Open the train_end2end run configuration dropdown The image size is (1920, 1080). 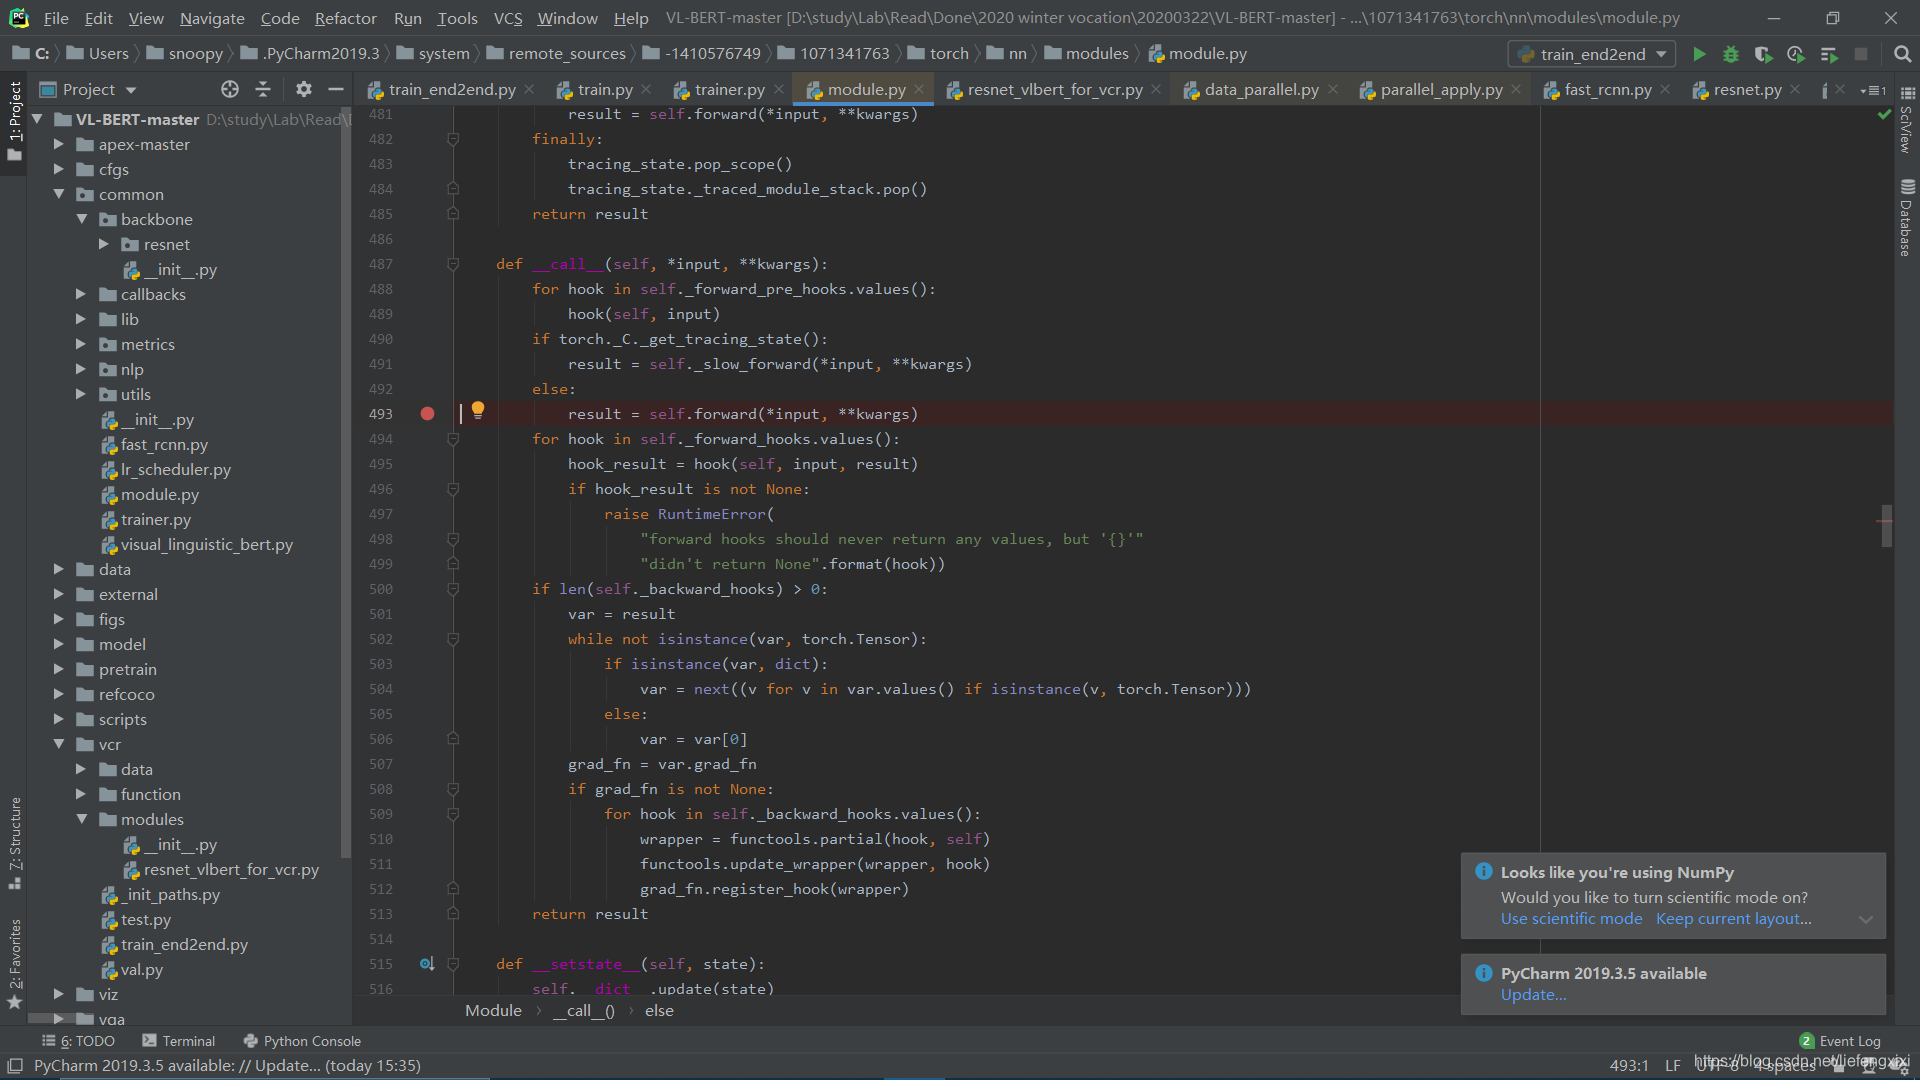(x=1592, y=54)
